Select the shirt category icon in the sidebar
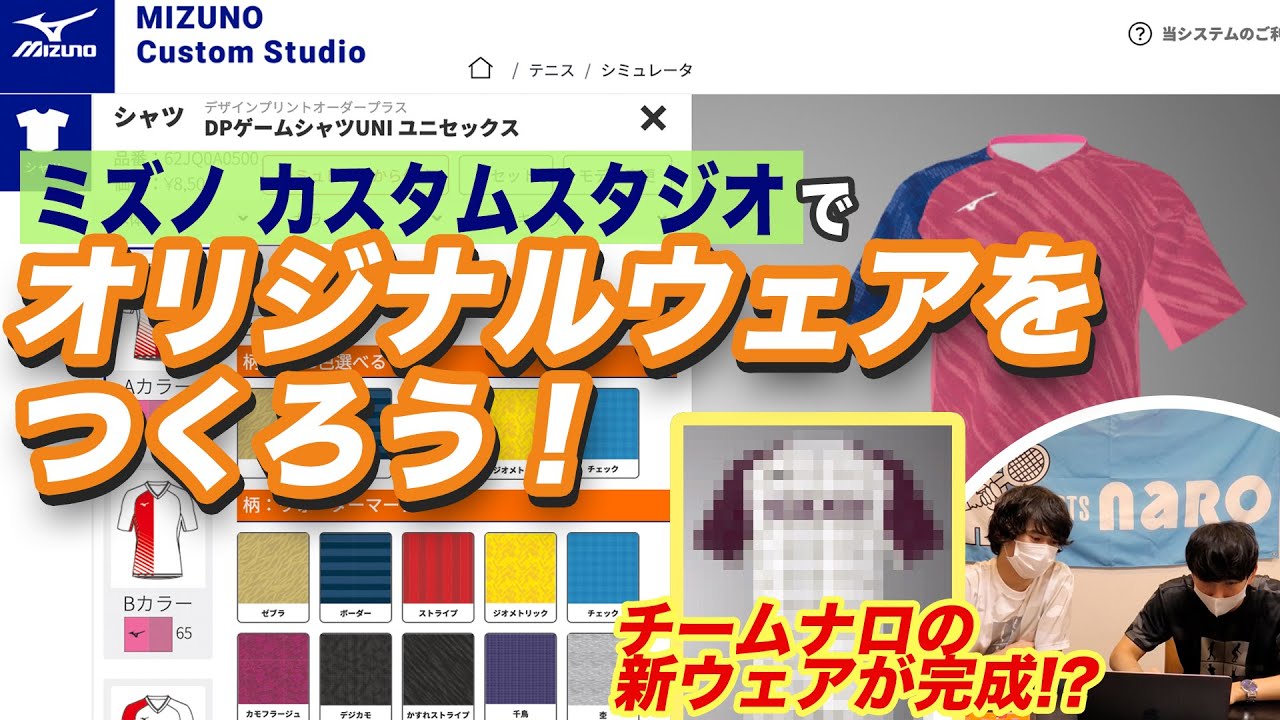The image size is (1280, 720). pyautogui.click(x=44, y=128)
